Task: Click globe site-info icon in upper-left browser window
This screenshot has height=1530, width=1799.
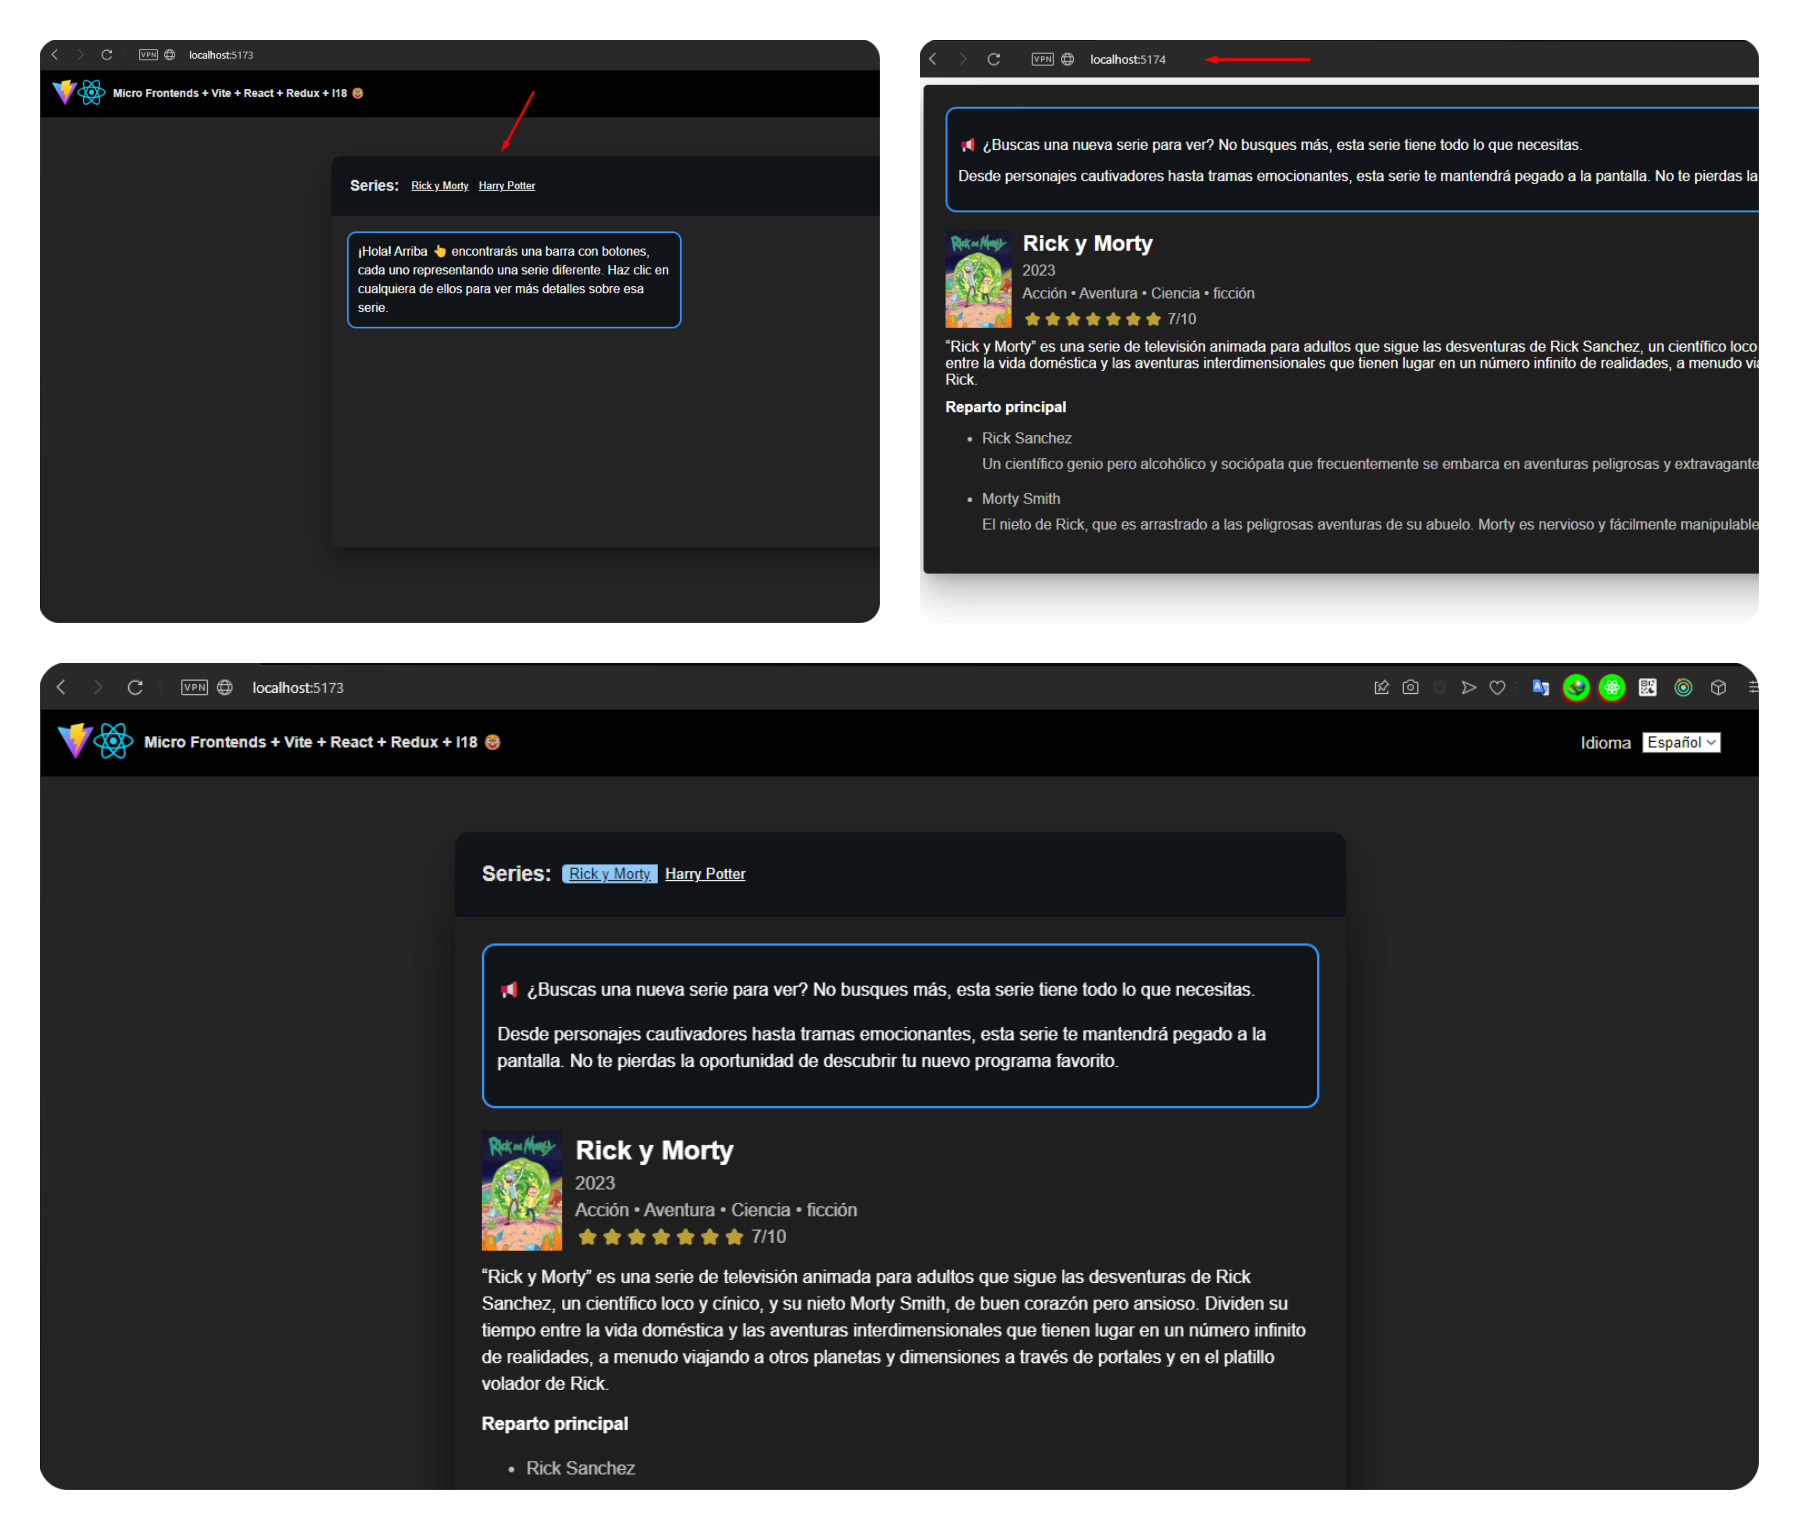Action: 170,55
